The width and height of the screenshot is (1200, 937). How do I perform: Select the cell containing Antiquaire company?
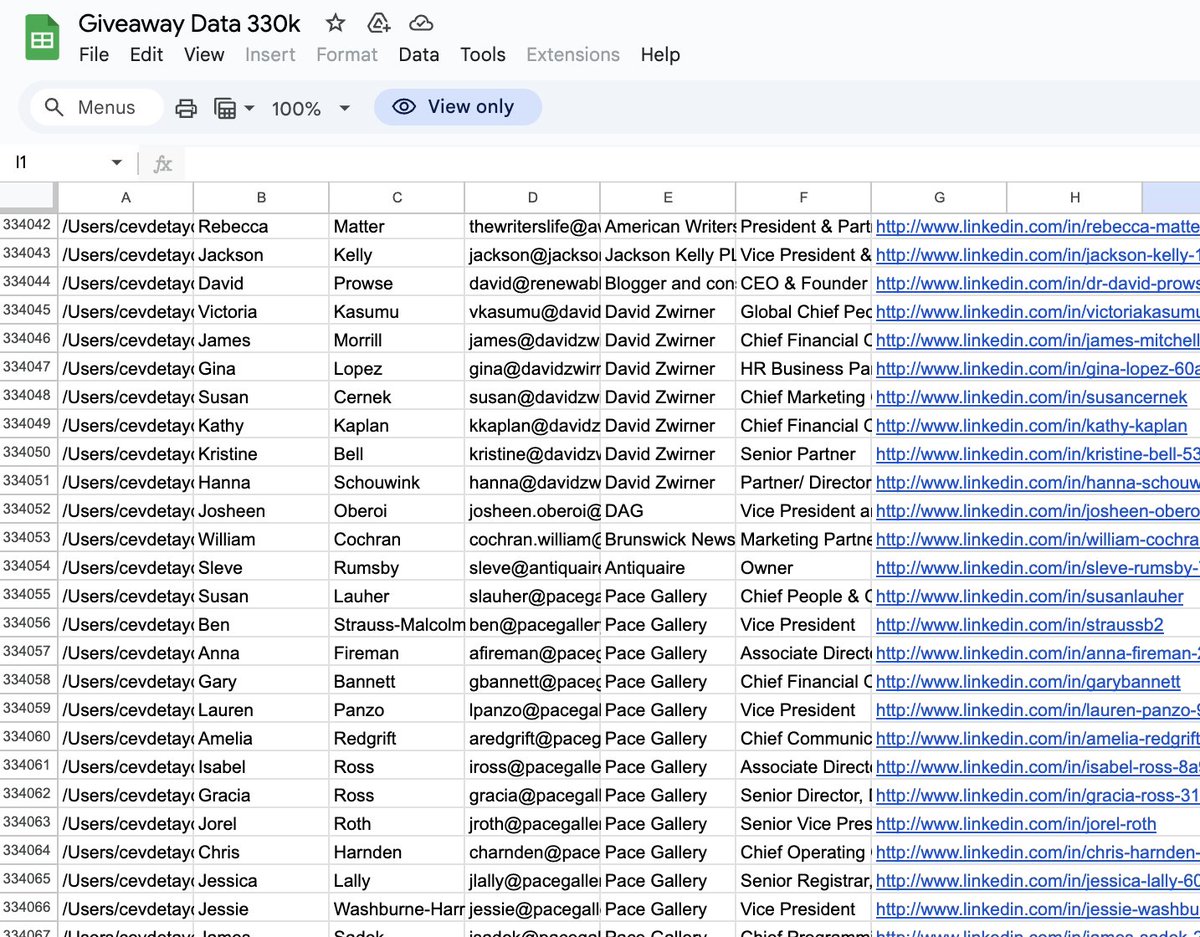pos(668,567)
